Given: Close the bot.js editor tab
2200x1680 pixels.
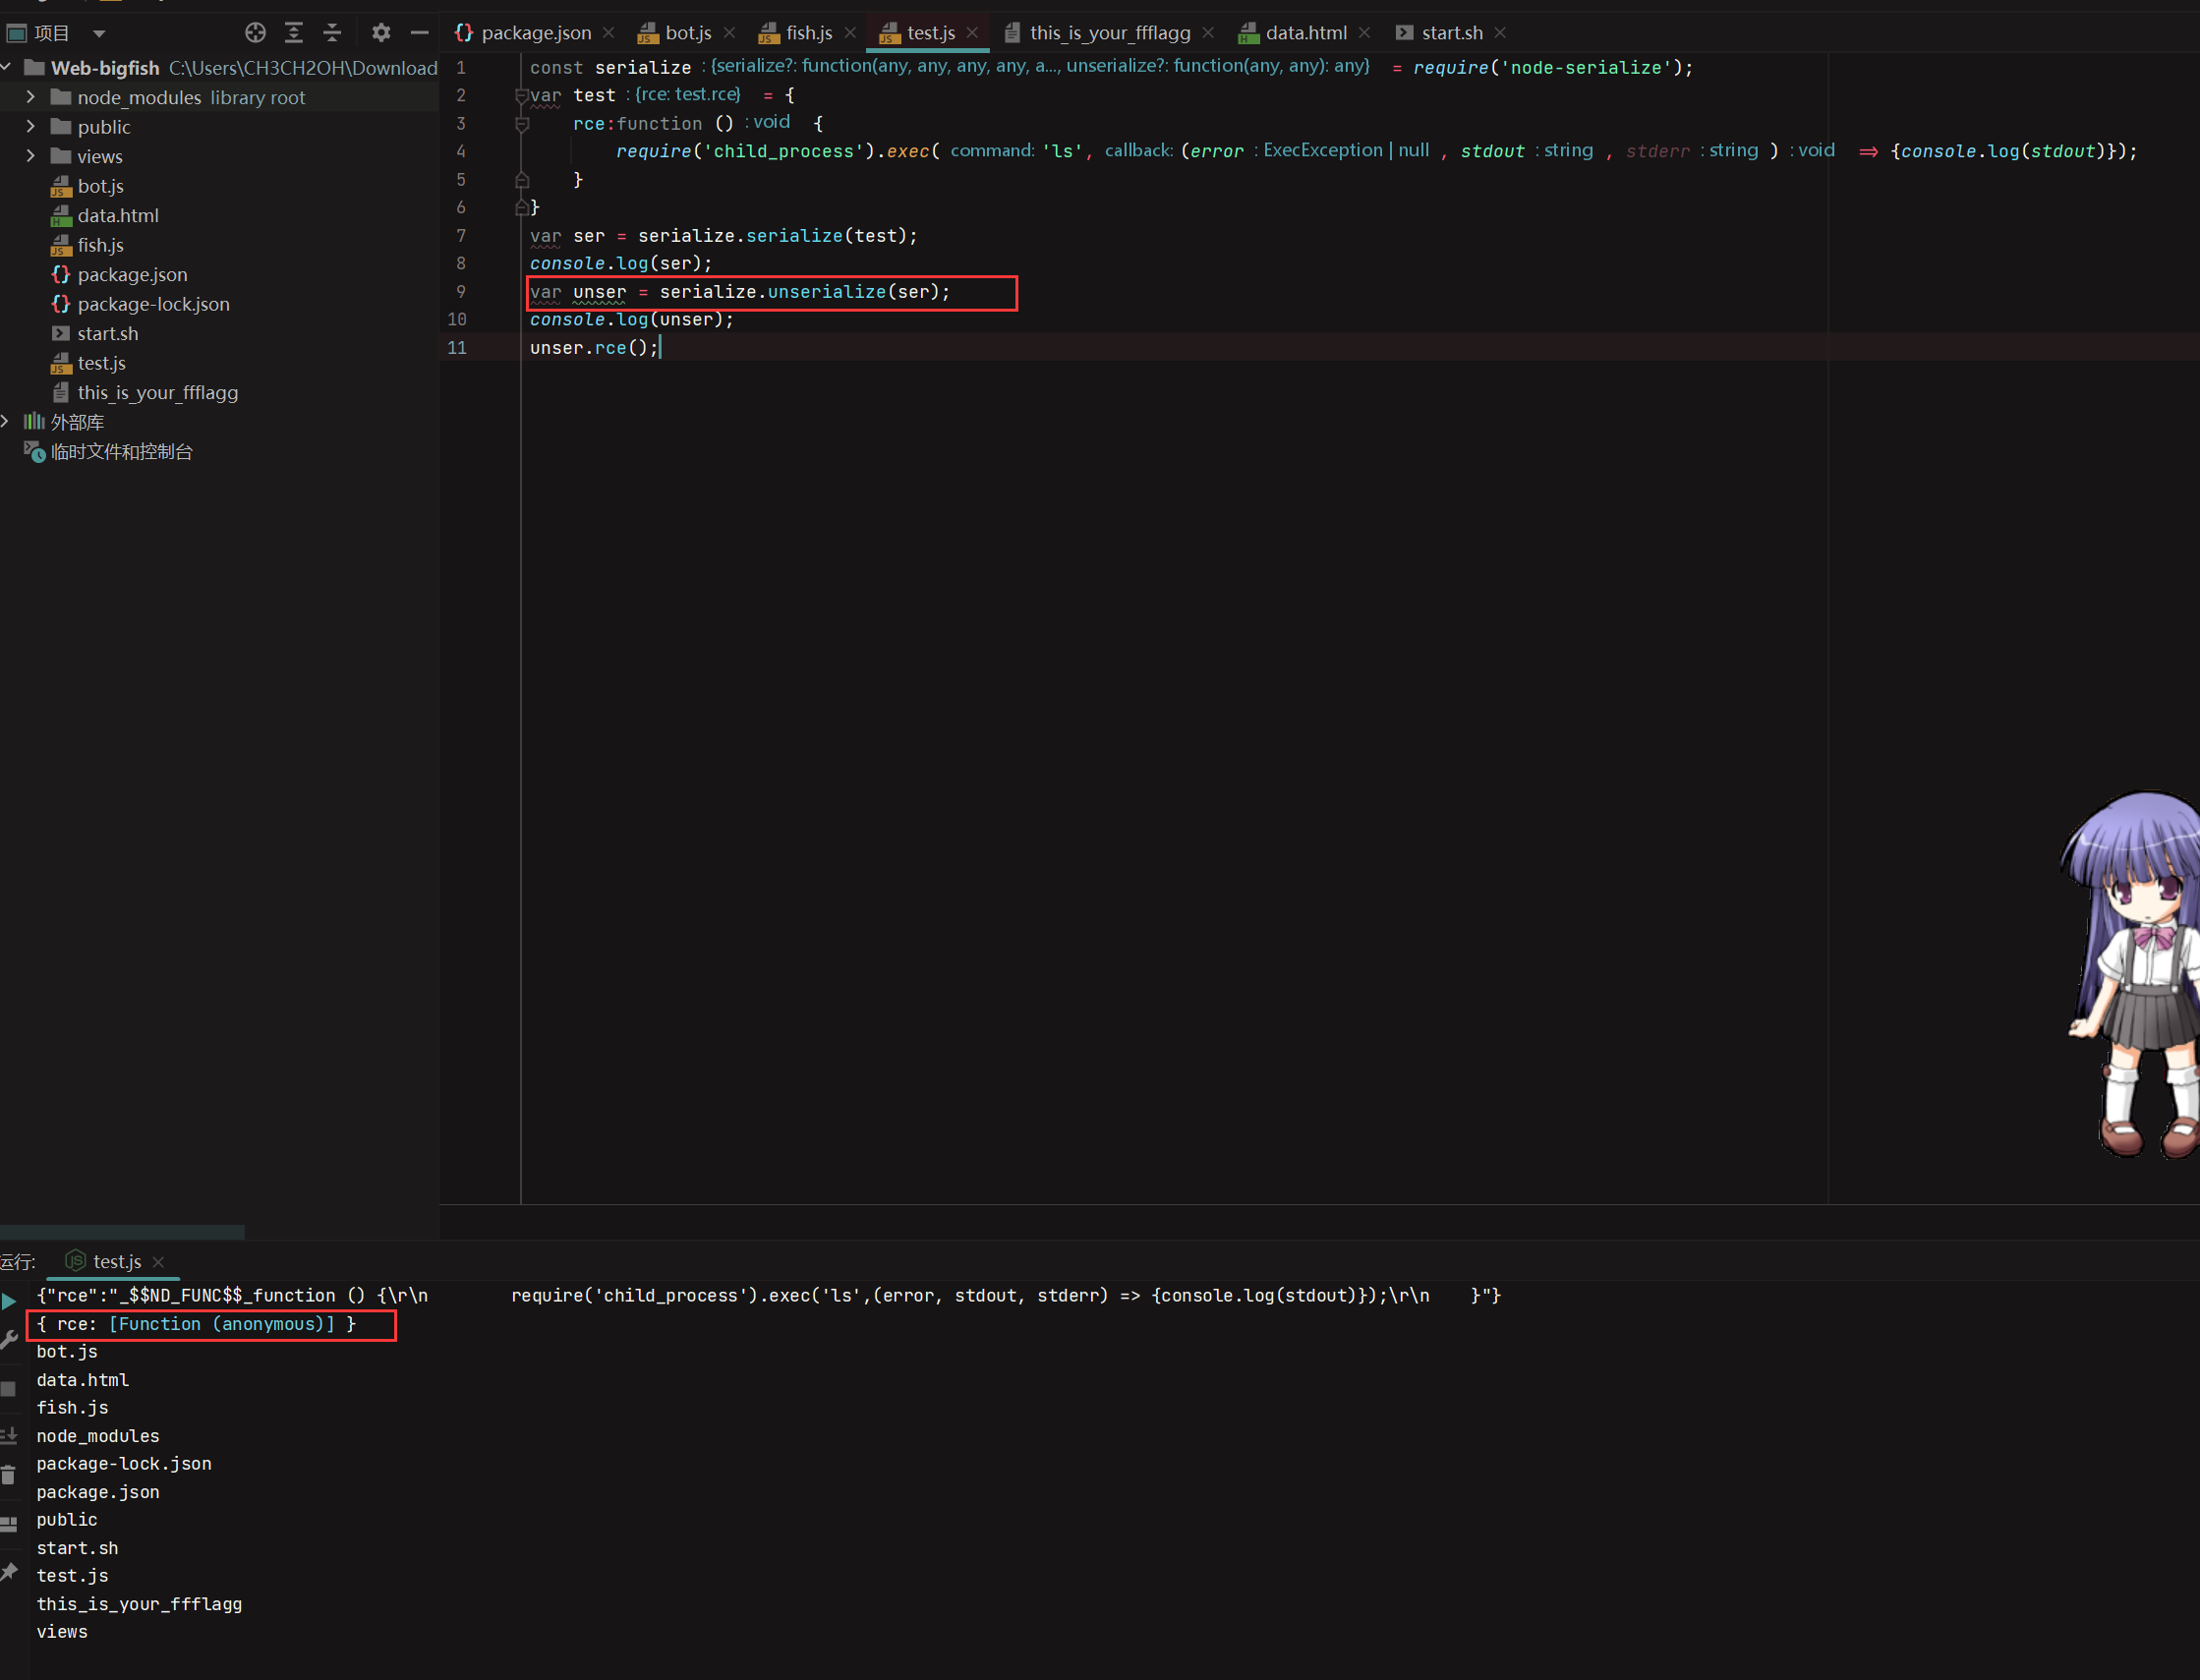Looking at the screenshot, I should 729,33.
